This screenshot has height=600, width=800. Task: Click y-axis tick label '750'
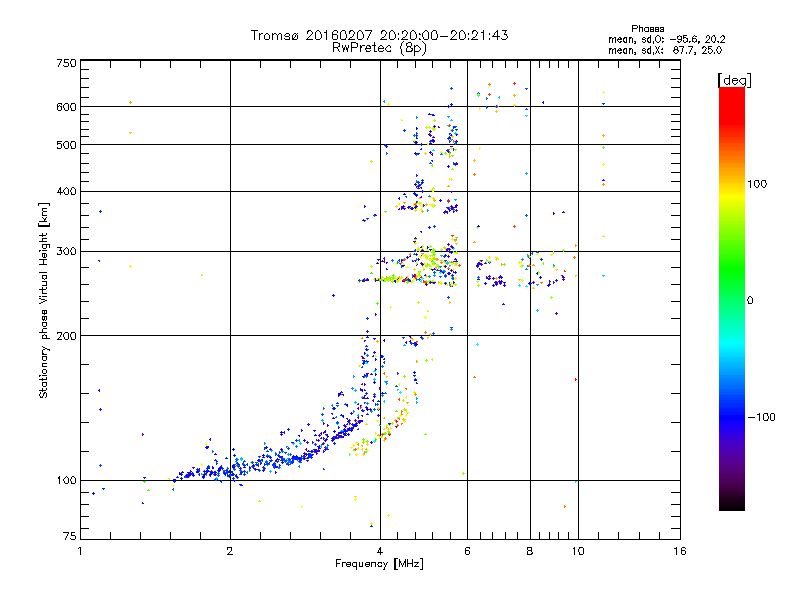[x=66, y=63]
